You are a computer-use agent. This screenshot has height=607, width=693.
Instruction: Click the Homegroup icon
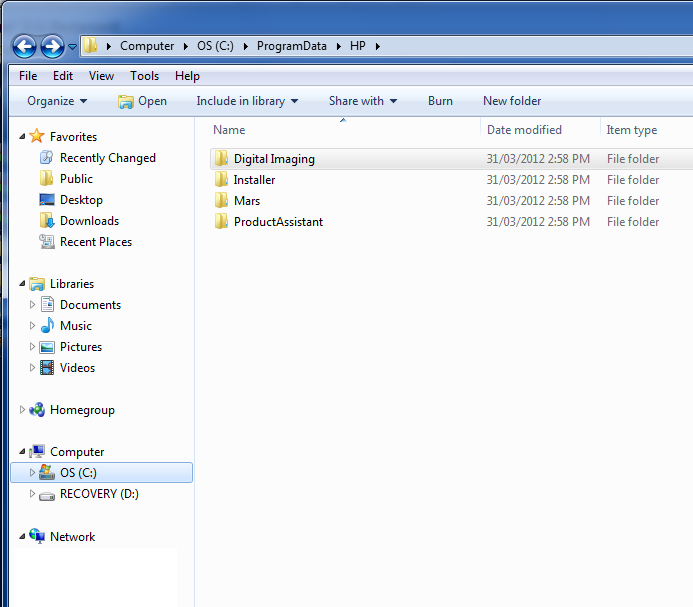pos(37,410)
